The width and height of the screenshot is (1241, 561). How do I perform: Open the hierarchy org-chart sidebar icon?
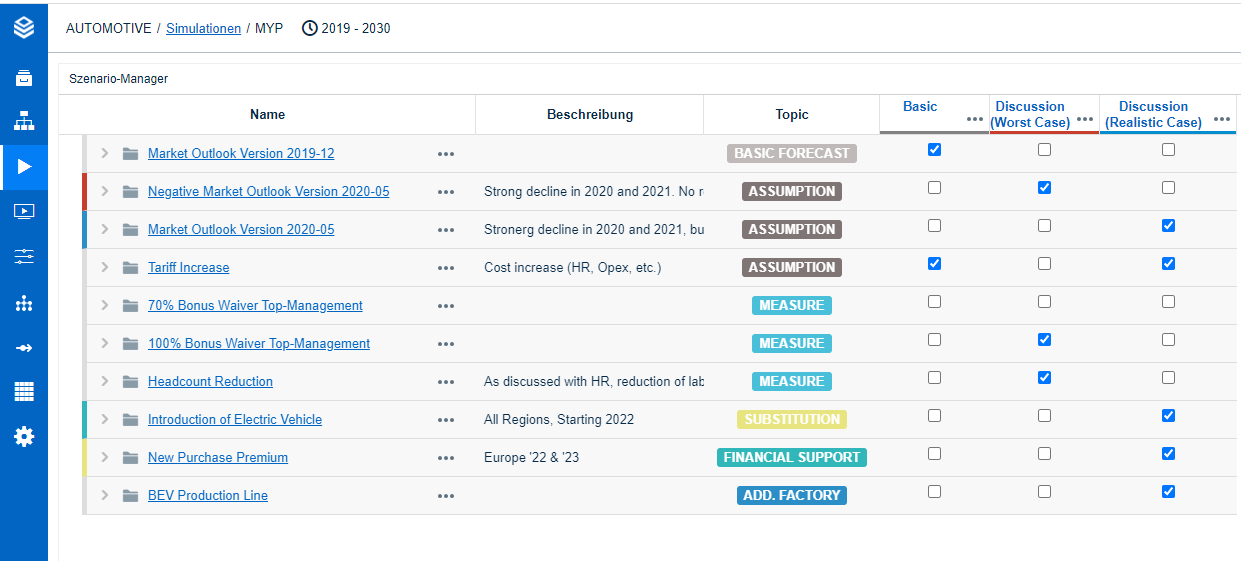pyautogui.click(x=24, y=122)
